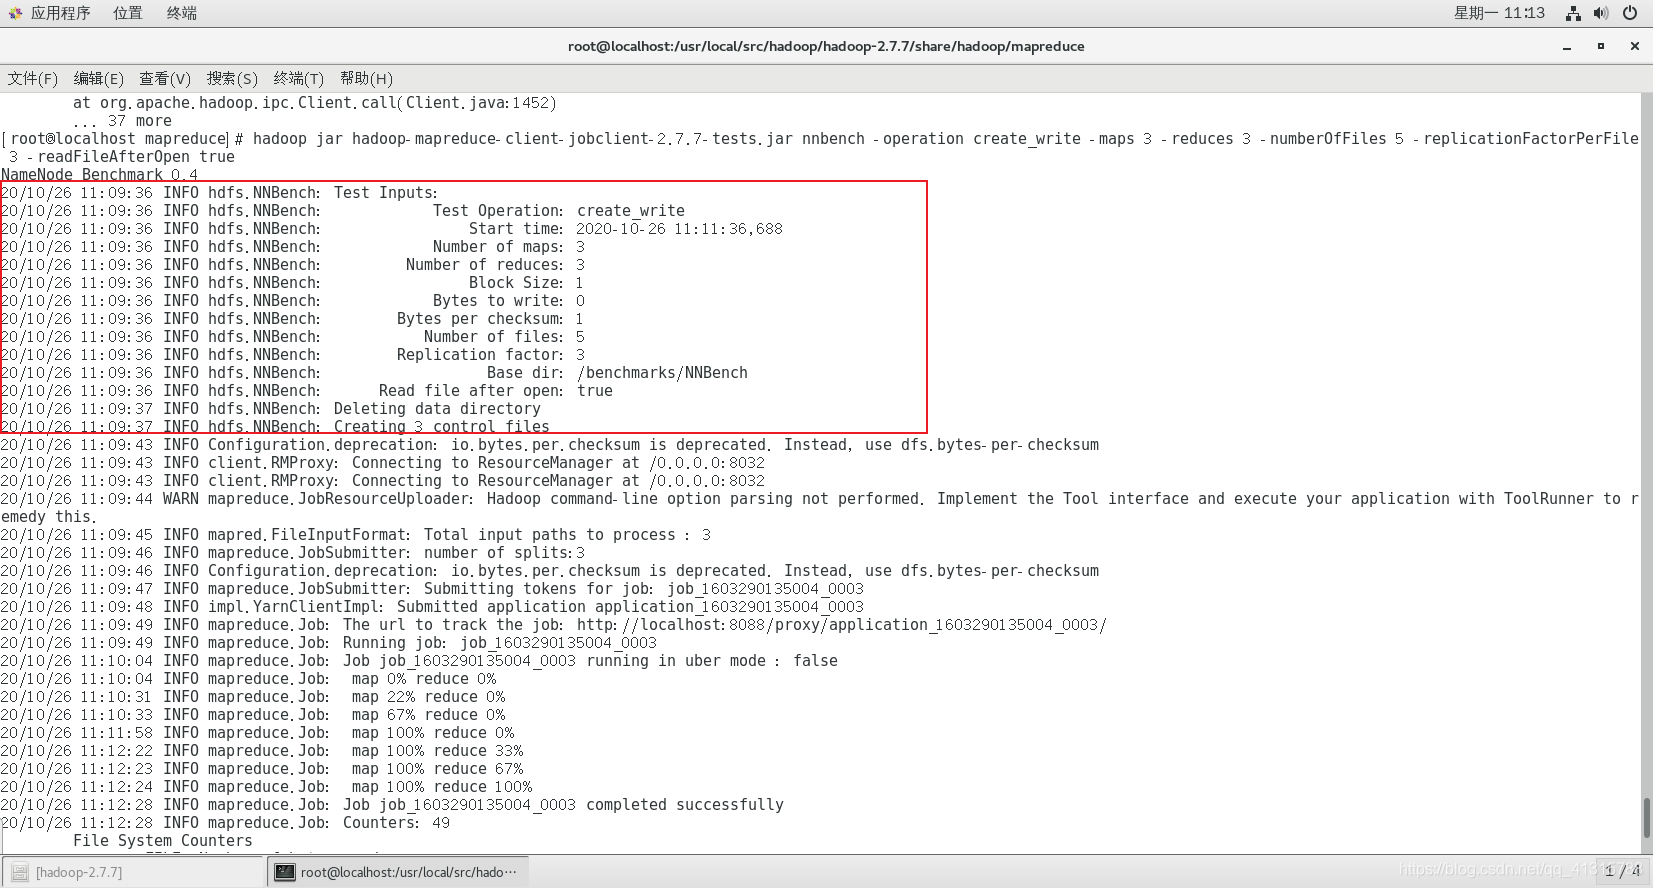The image size is (1653, 888).
Task: Click 'Submitted application application_1603290135004_0003' line
Action: [x=432, y=607]
